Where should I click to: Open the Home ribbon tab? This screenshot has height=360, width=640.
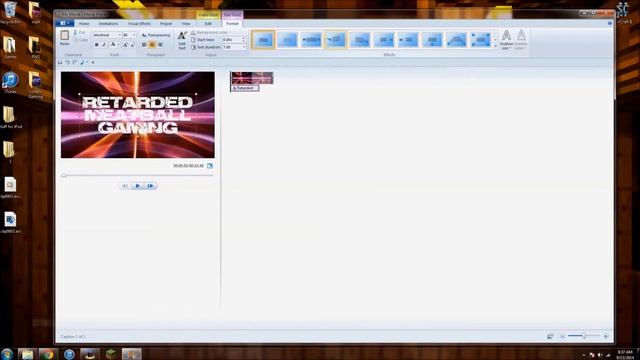click(x=84, y=24)
